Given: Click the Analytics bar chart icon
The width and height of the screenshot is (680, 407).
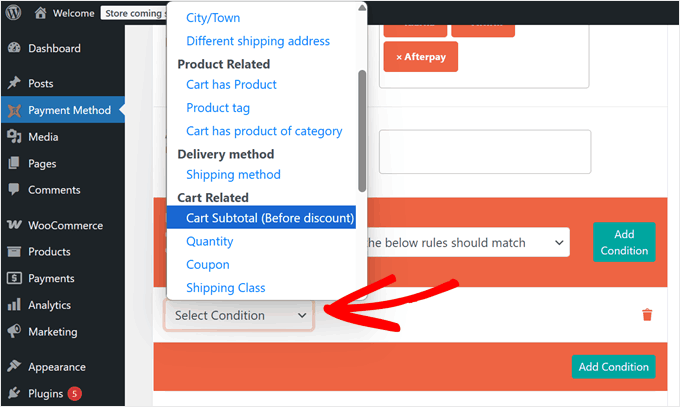Looking at the screenshot, I should [x=14, y=305].
